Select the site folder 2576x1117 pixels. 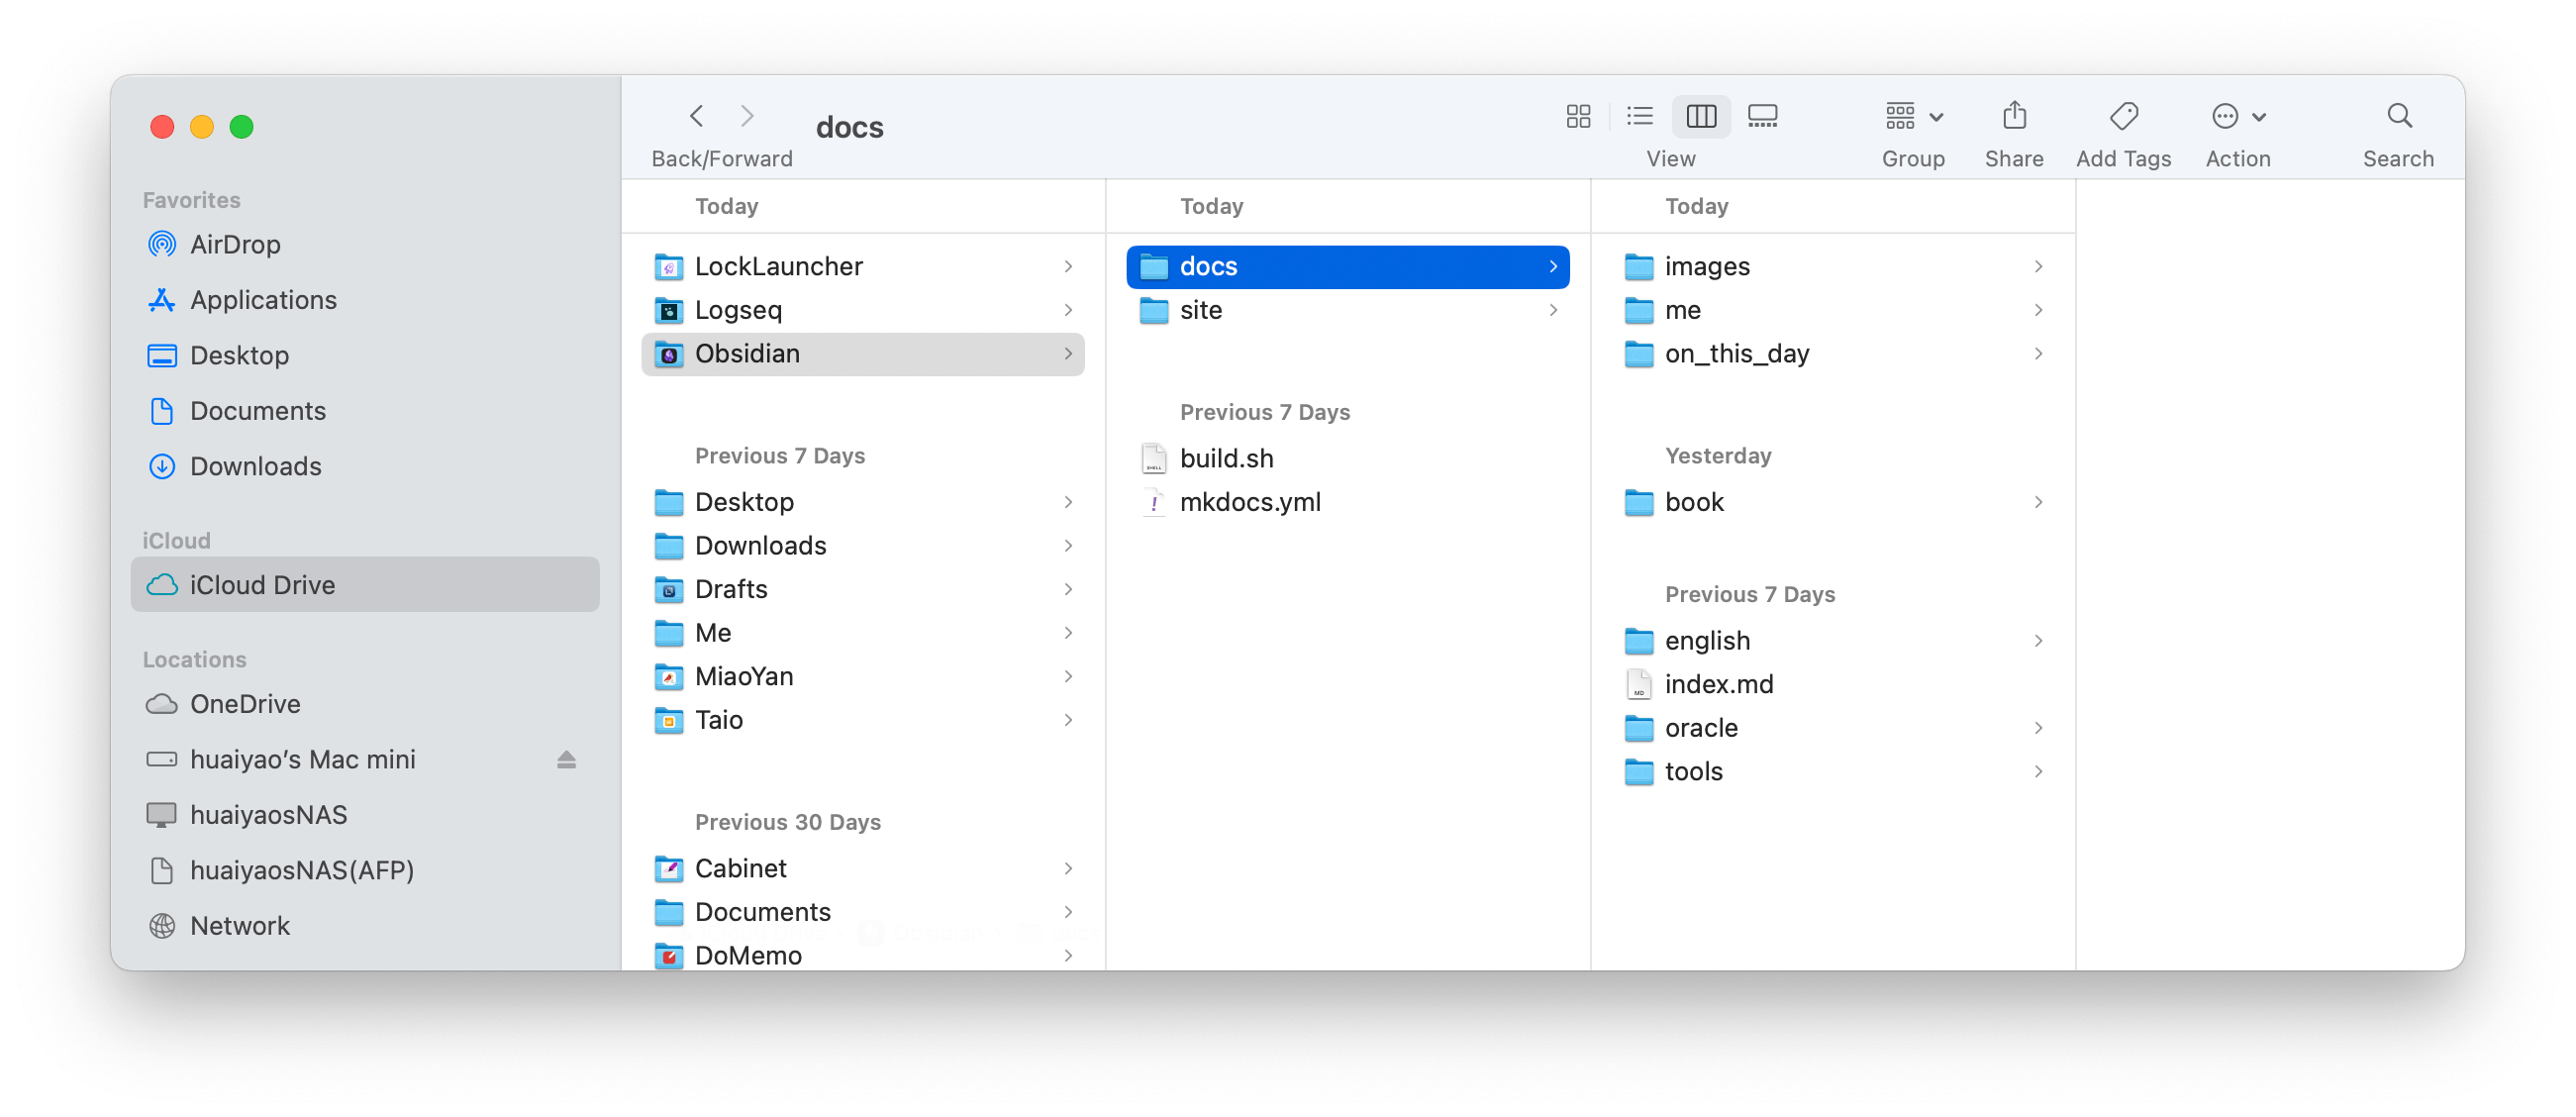point(1348,310)
